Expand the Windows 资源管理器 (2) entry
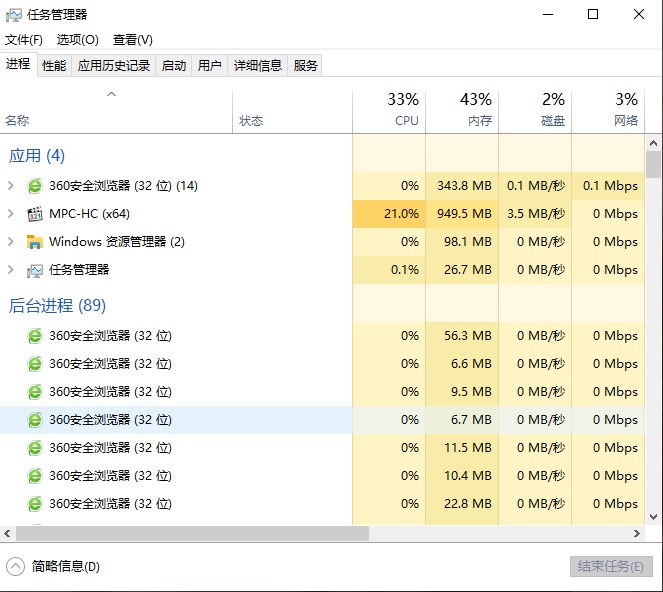663x592 pixels. point(11,242)
